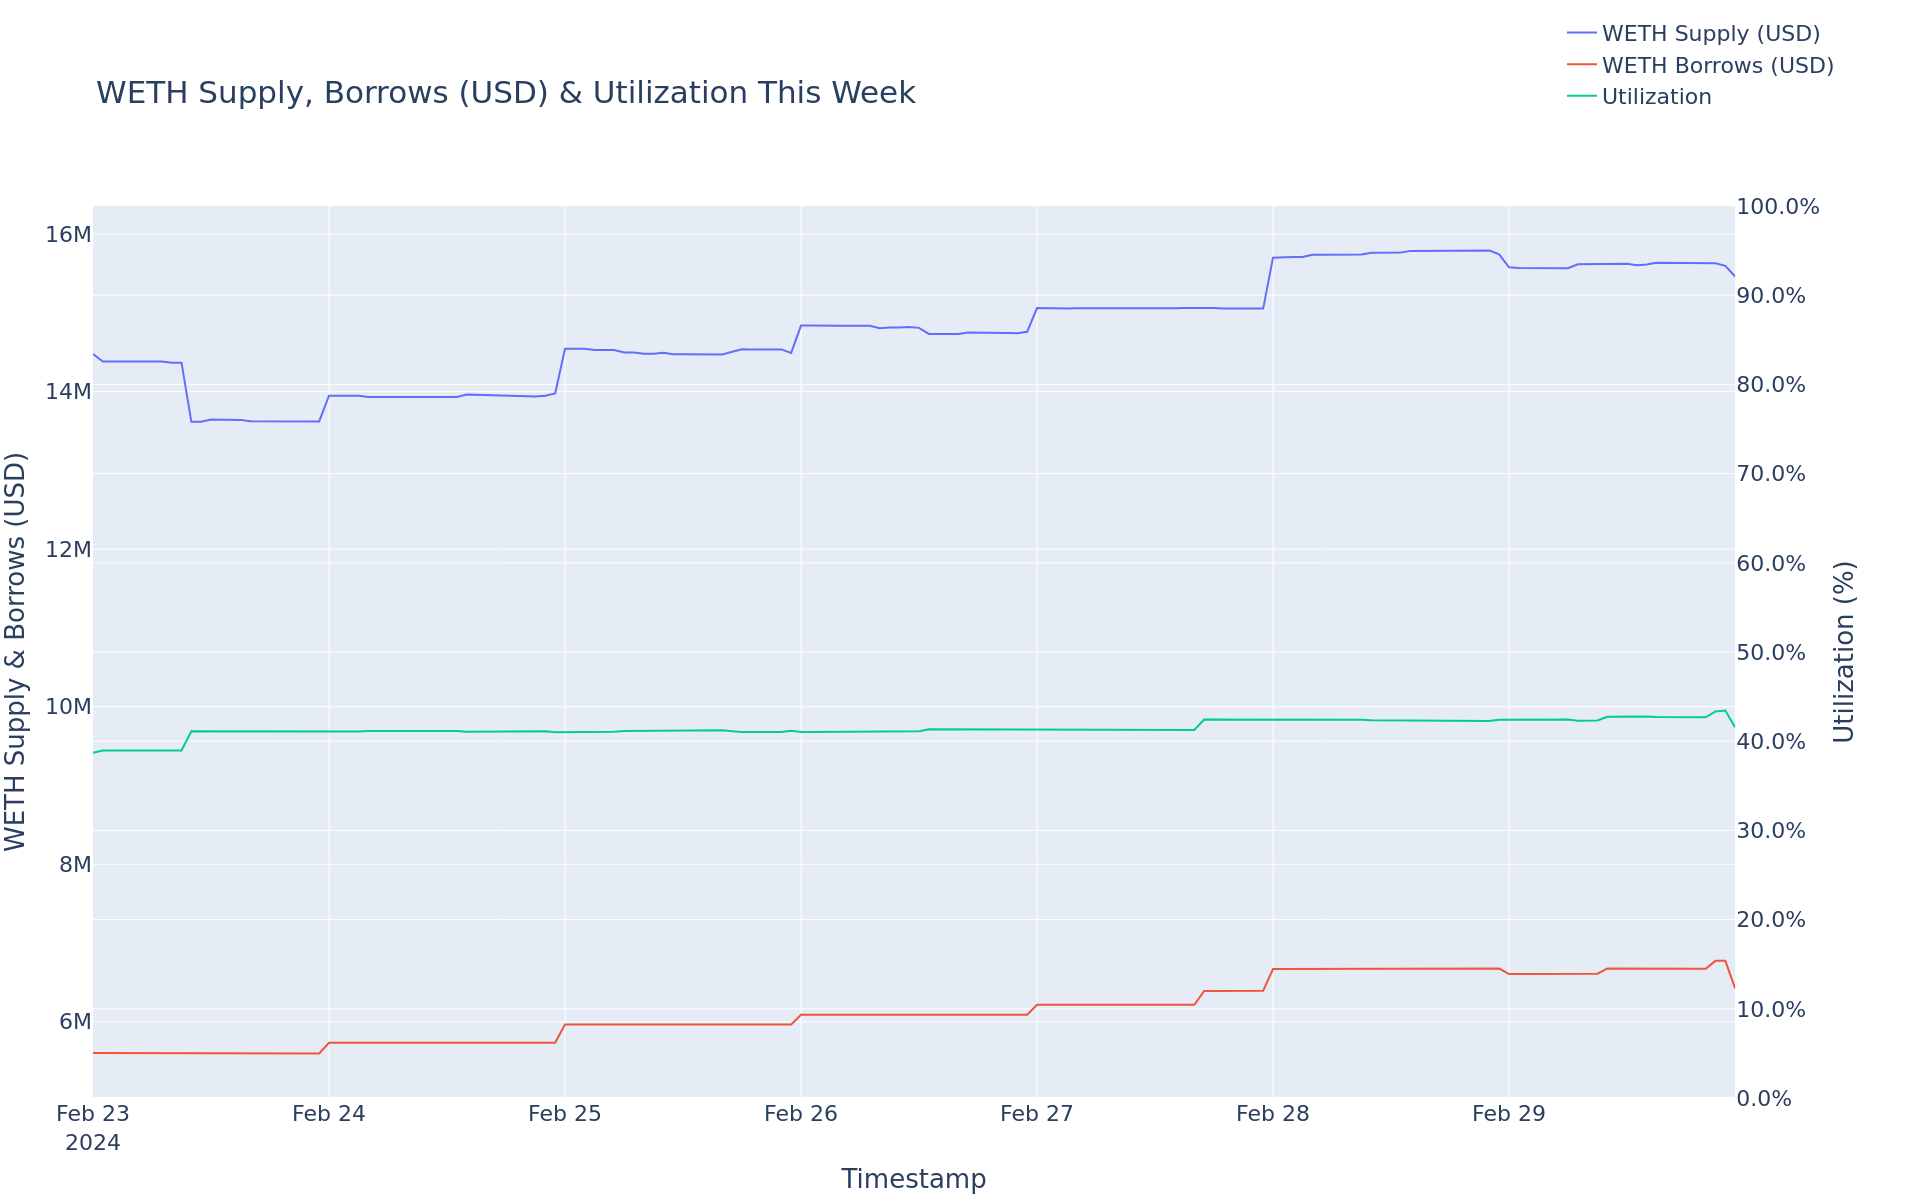This screenshot has width=1920, height=1200.
Task: Select the Feb 23 x-axis tick label
Action: (x=93, y=1114)
